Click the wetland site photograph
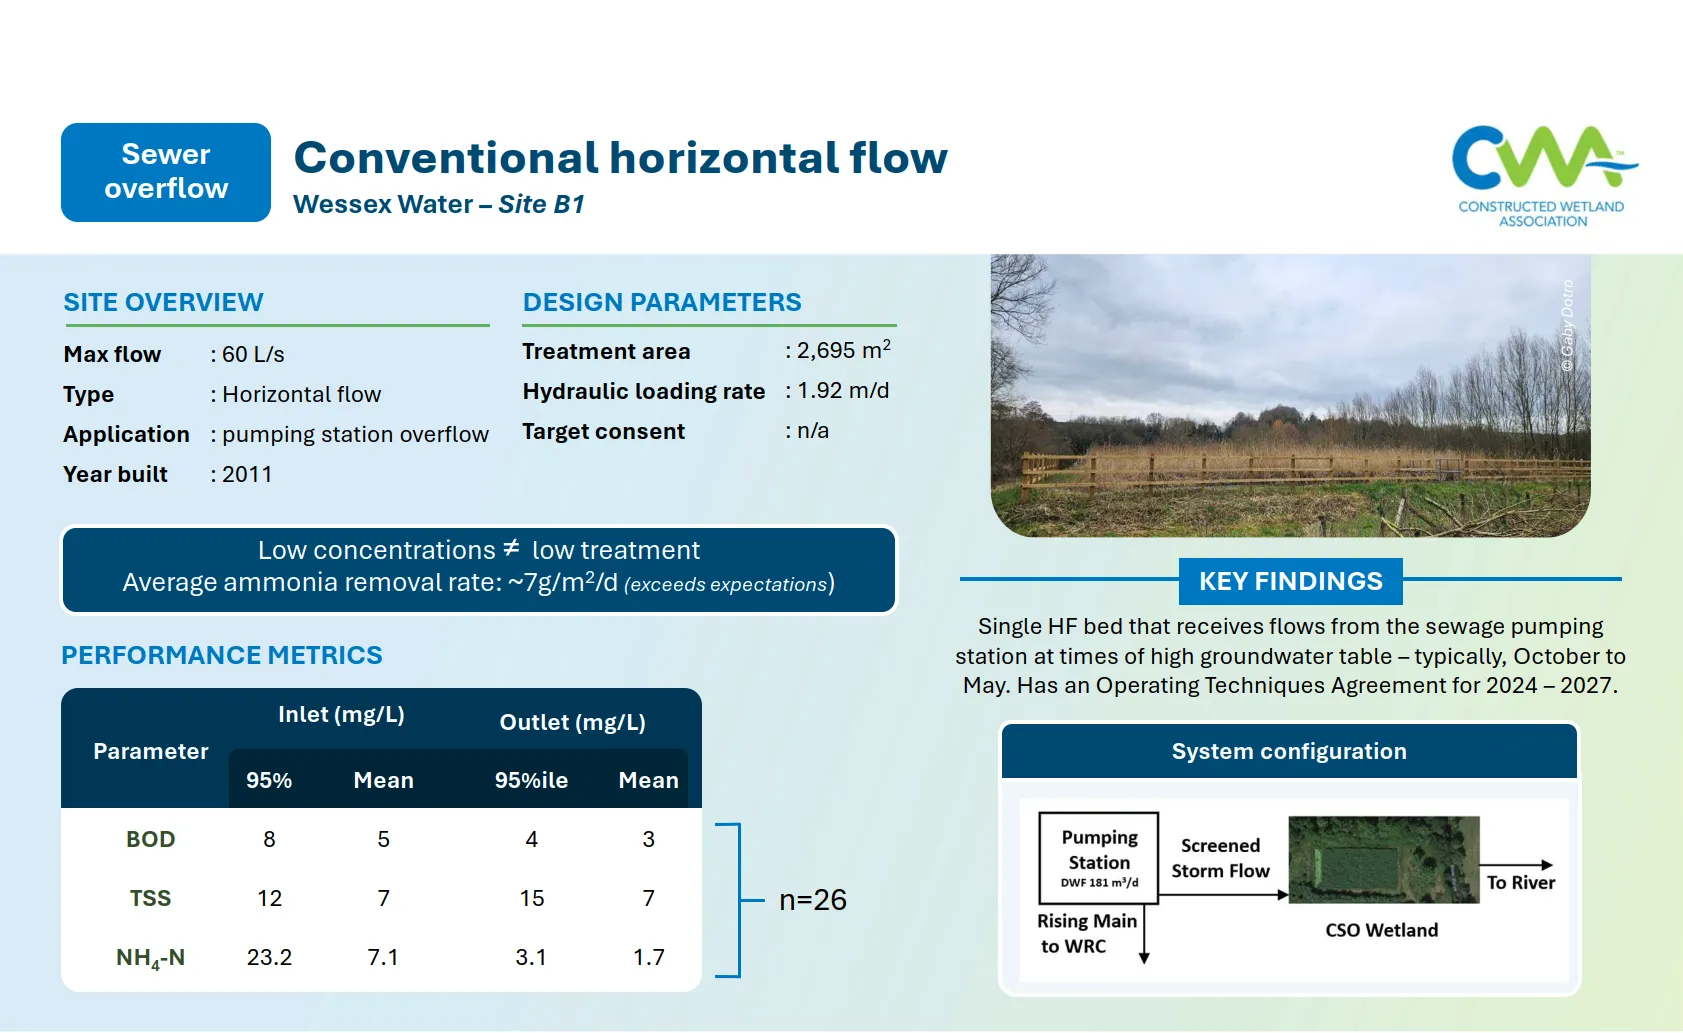This screenshot has height=1033, width=1683. tap(1290, 395)
